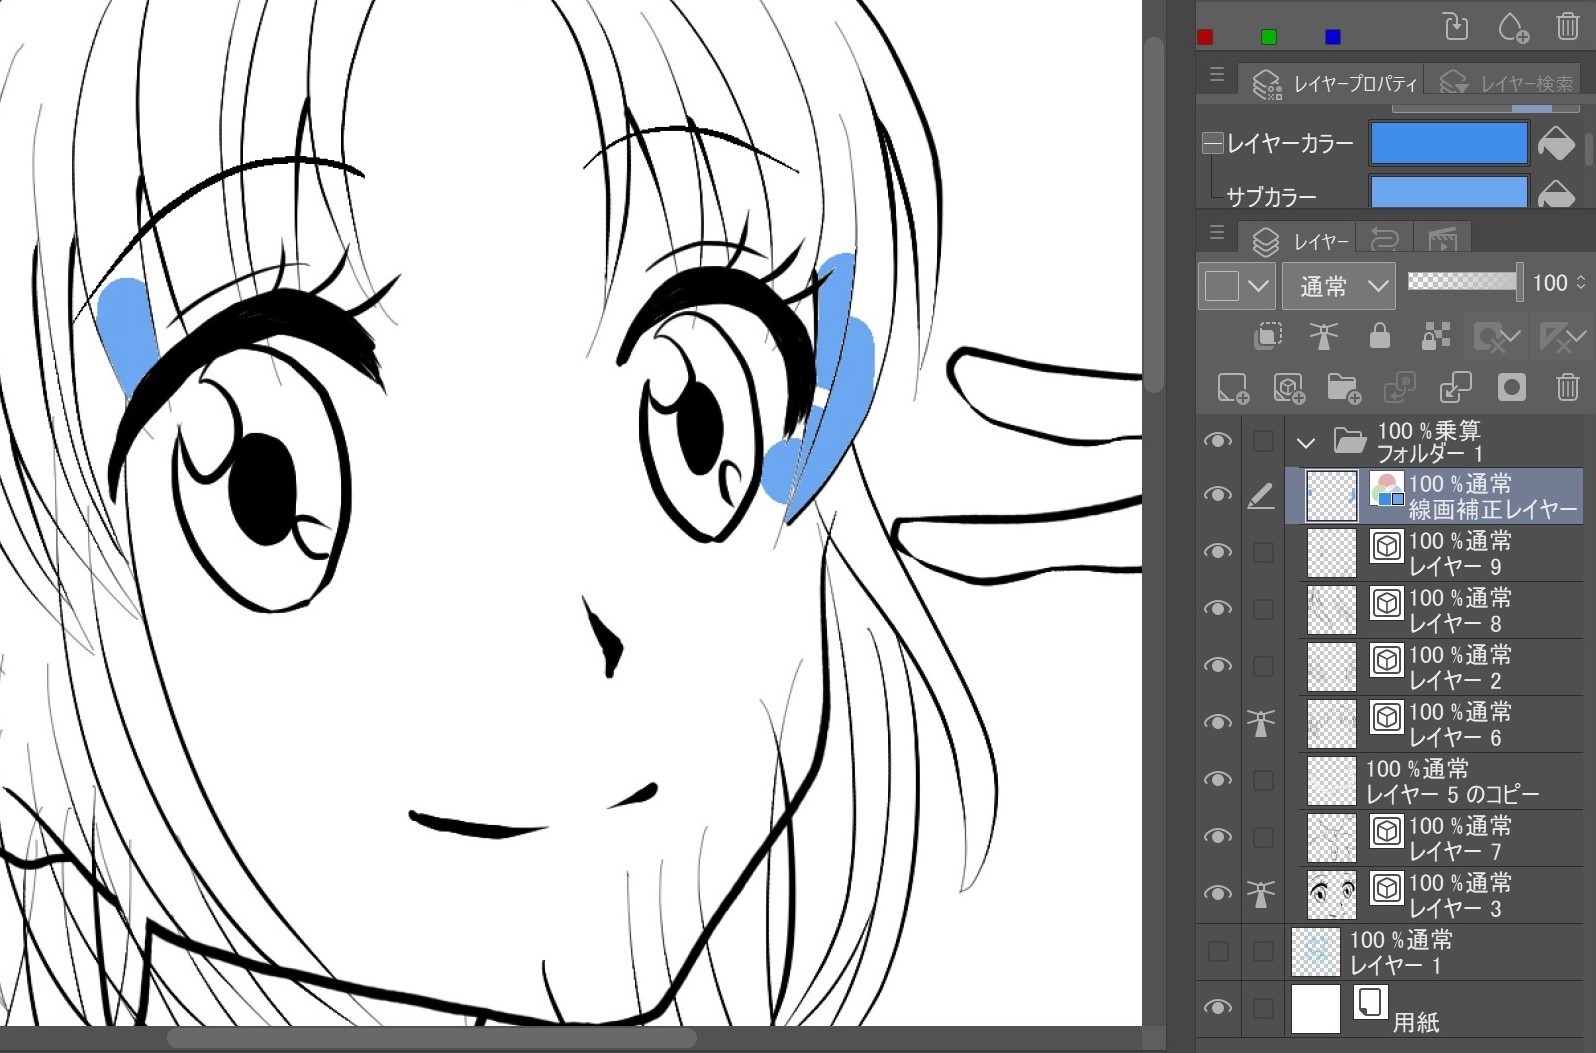Click the red color square at top
The image size is (1596, 1053).
tap(1205, 37)
